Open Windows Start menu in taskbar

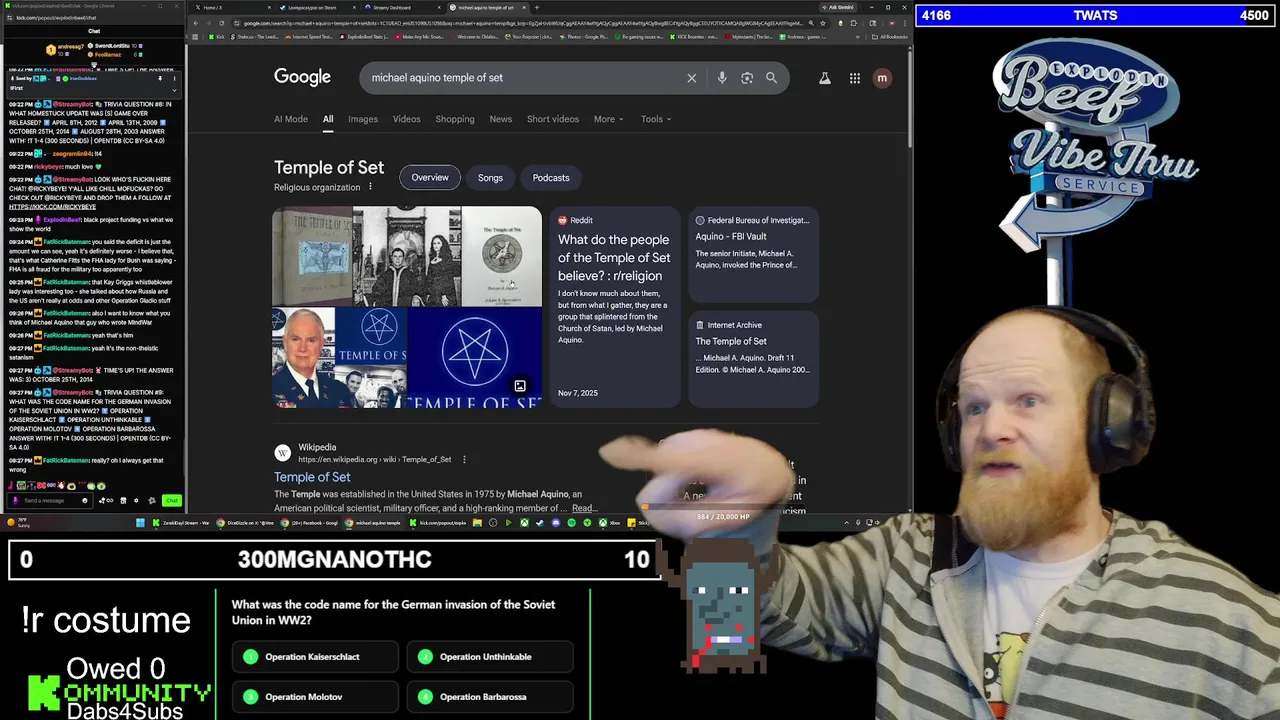pyautogui.click(x=140, y=522)
